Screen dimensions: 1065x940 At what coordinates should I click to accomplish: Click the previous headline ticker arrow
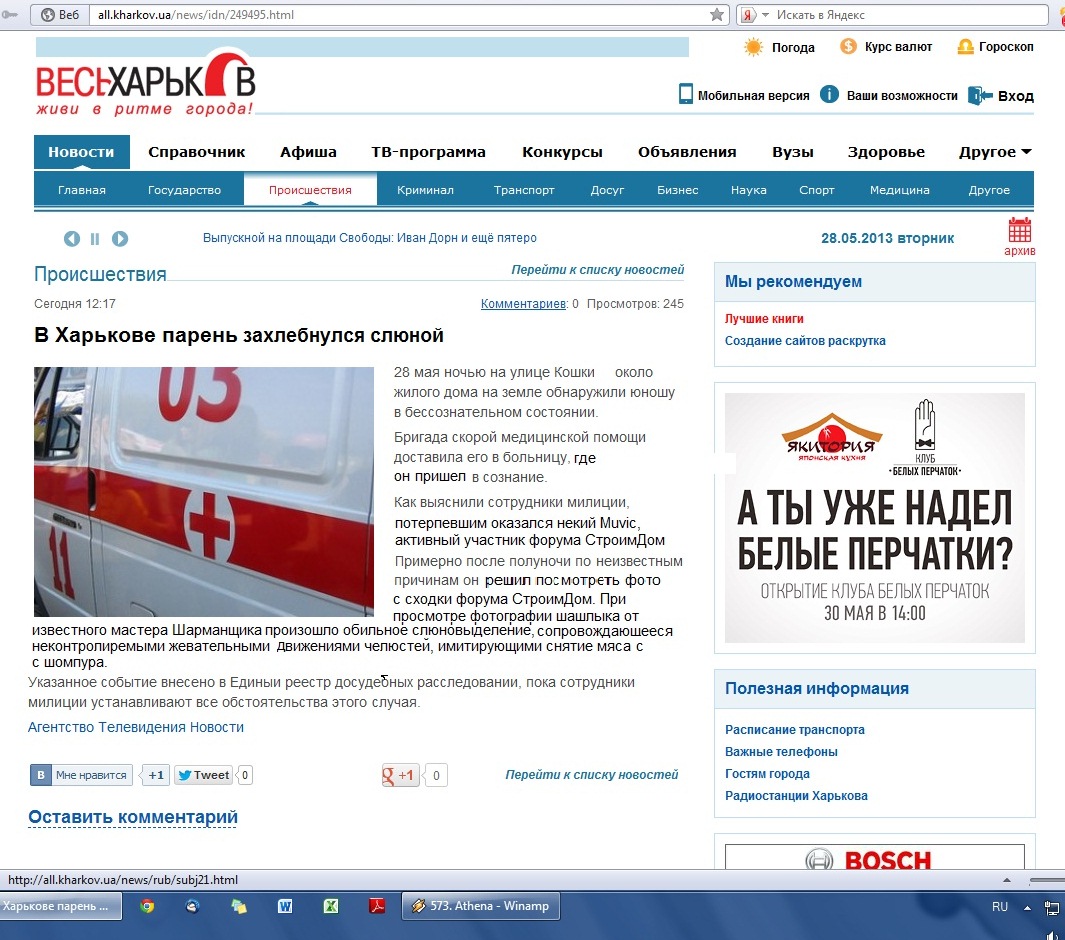point(72,238)
